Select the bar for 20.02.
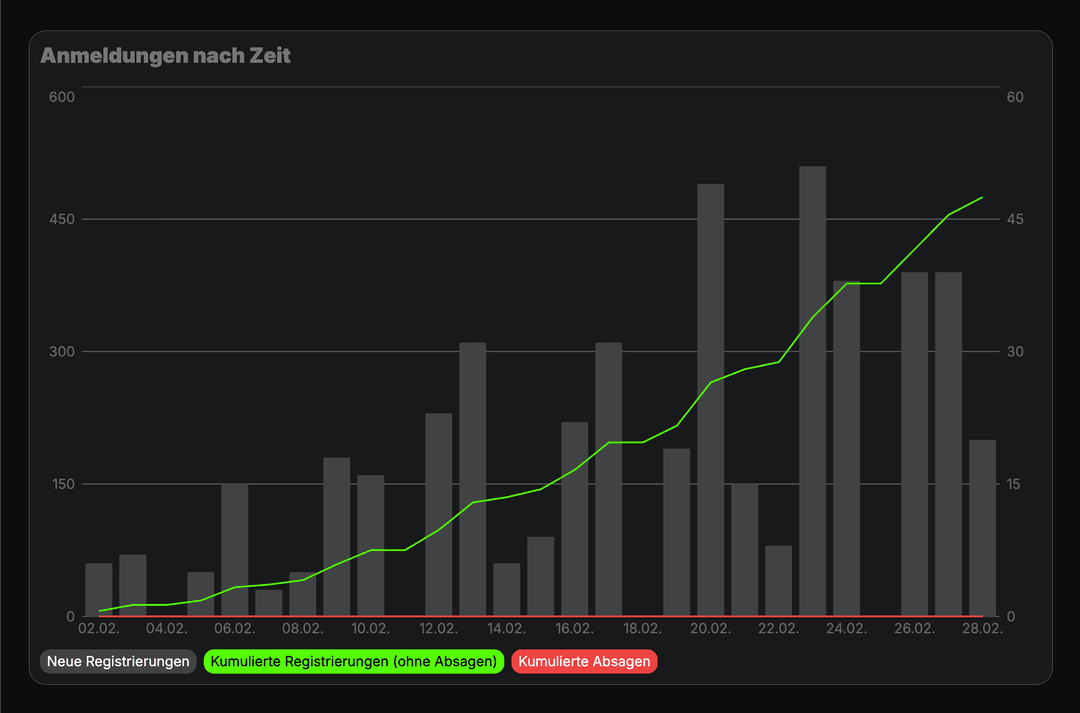1080x713 pixels. 710,400
